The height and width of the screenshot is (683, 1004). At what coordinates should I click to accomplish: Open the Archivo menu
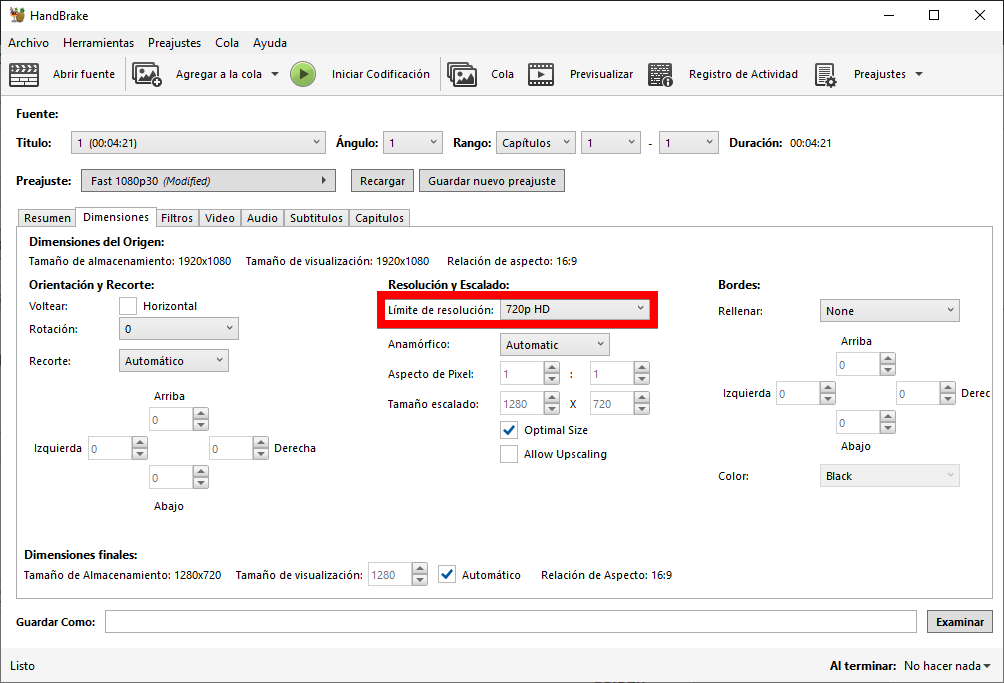[28, 43]
